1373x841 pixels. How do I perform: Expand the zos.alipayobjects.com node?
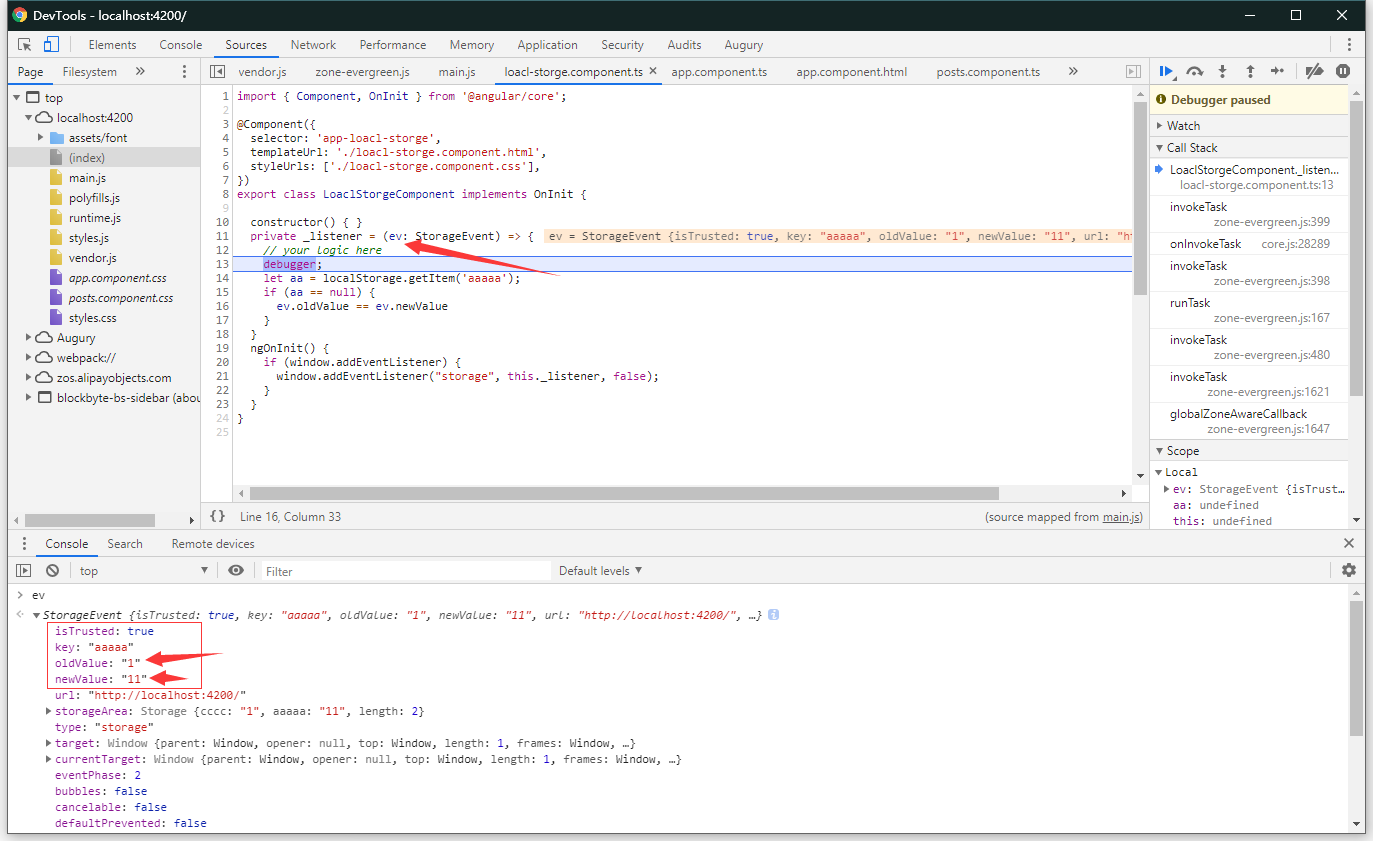pyautogui.click(x=29, y=378)
